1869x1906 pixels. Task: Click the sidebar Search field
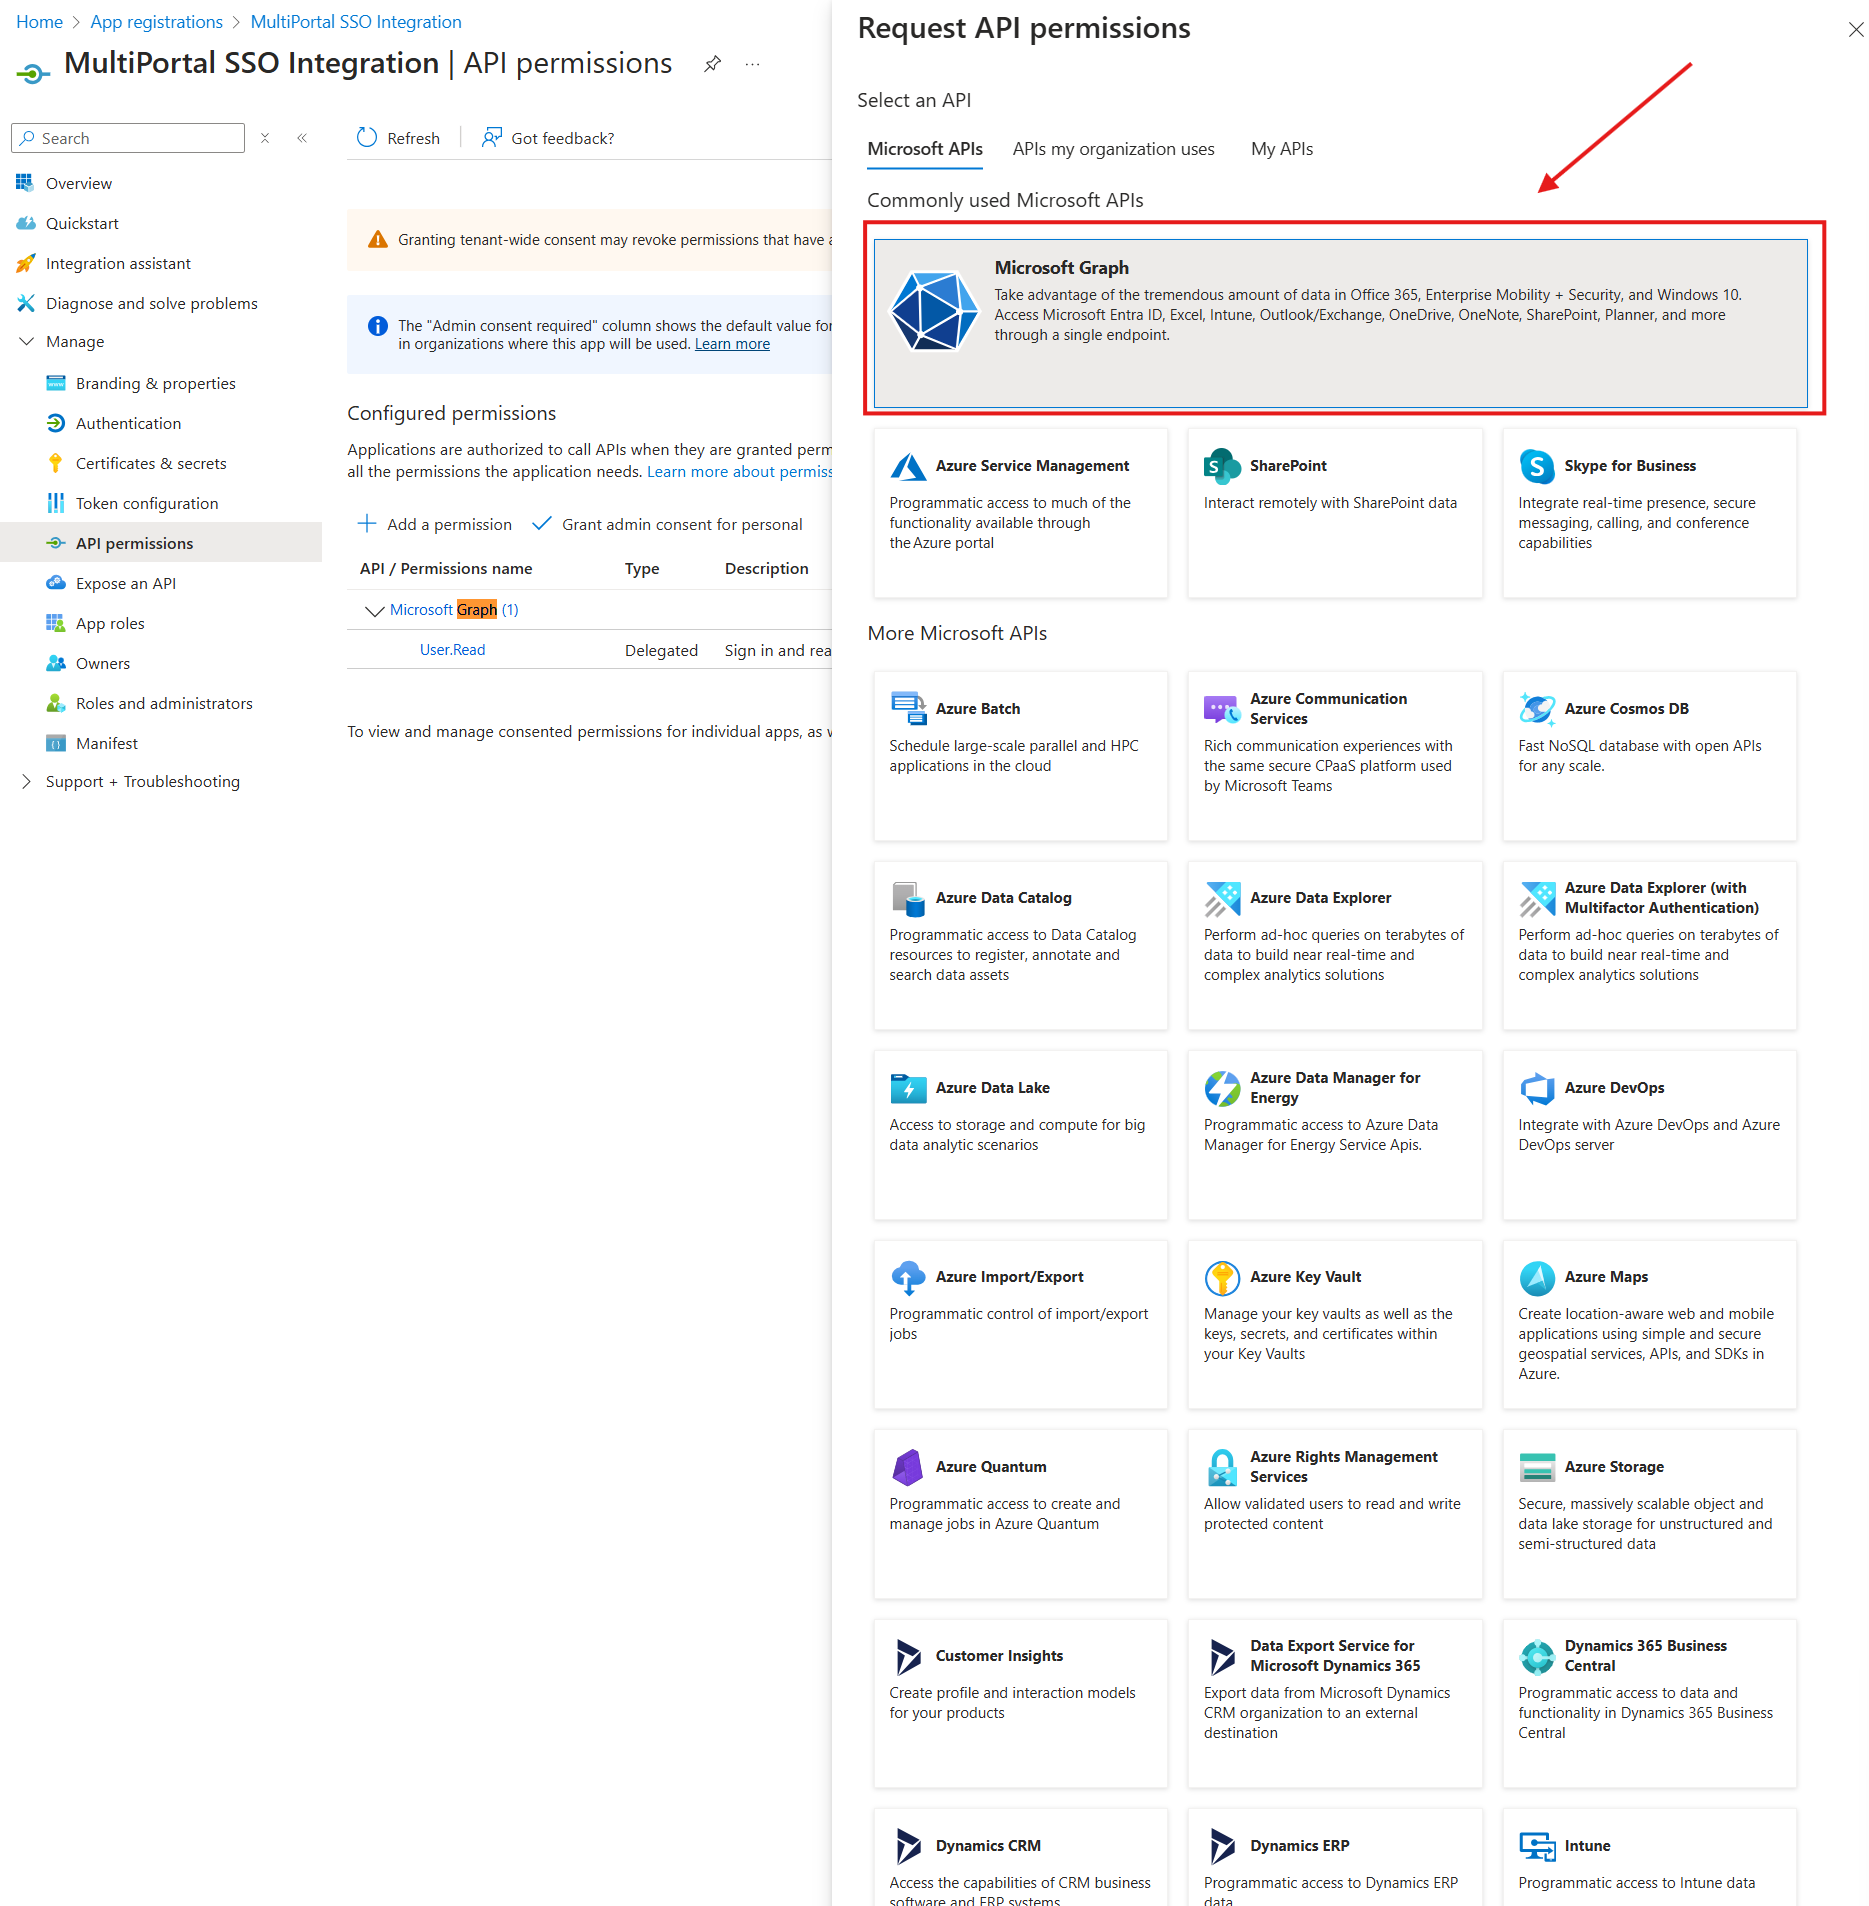[128, 138]
